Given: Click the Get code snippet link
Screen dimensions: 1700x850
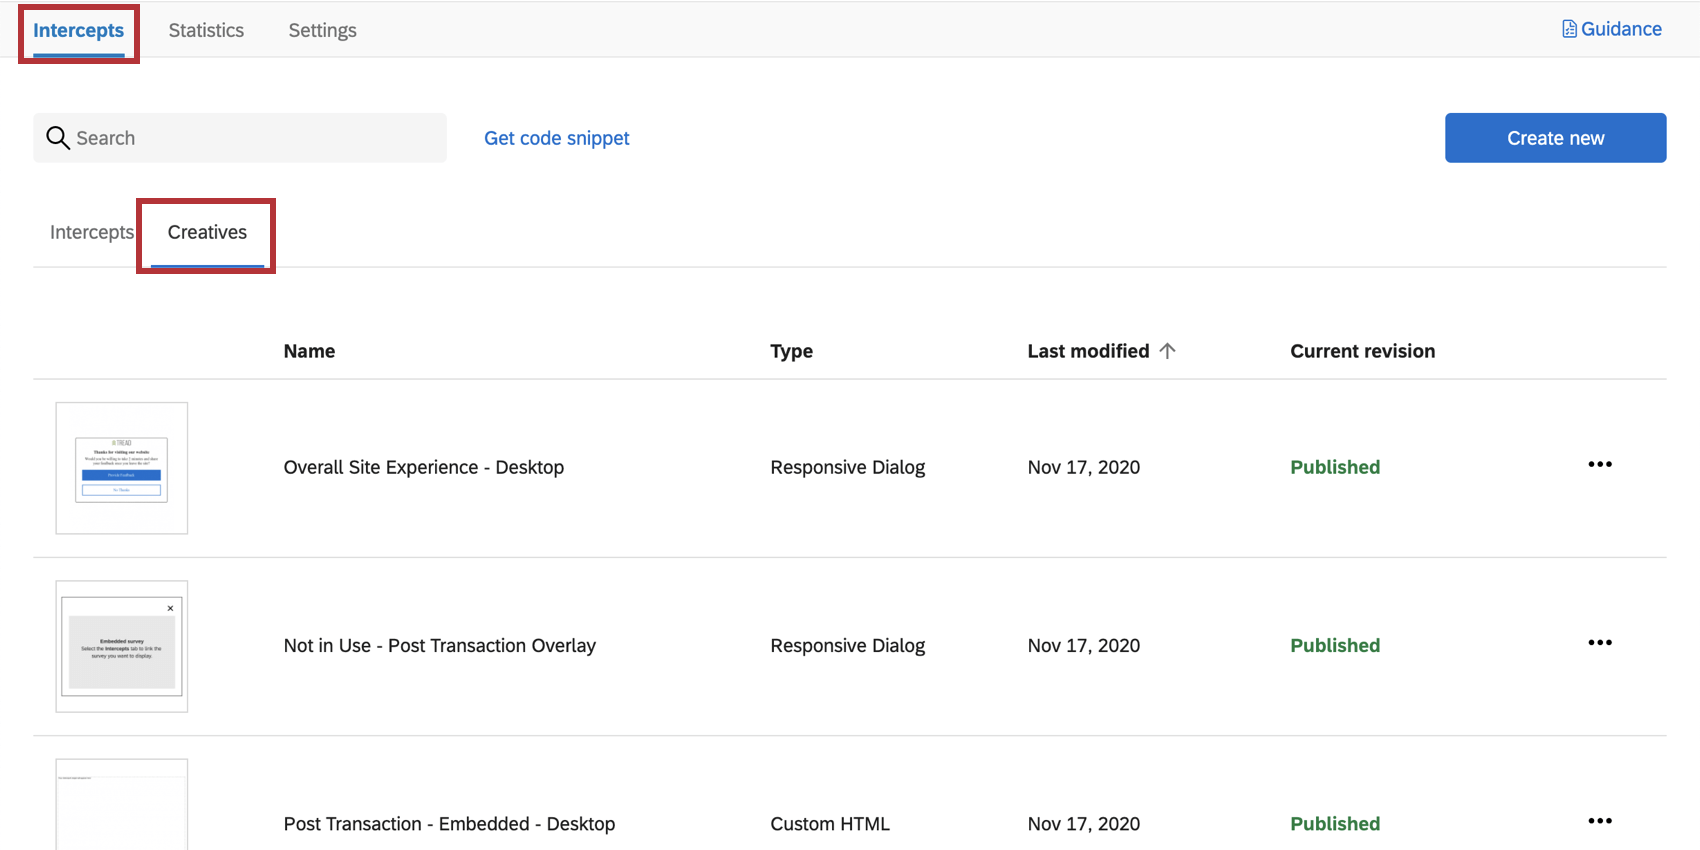Looking at the screenshot, I should pos(556,138).
